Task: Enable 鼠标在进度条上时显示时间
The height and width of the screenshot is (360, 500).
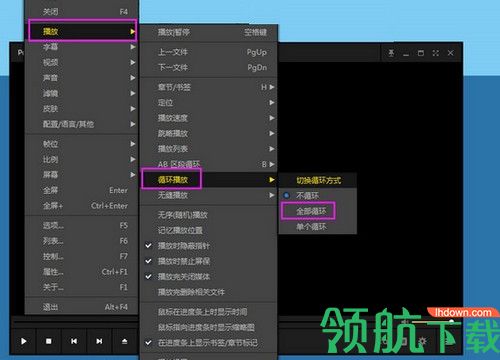Action: click(x=209, y=312)
